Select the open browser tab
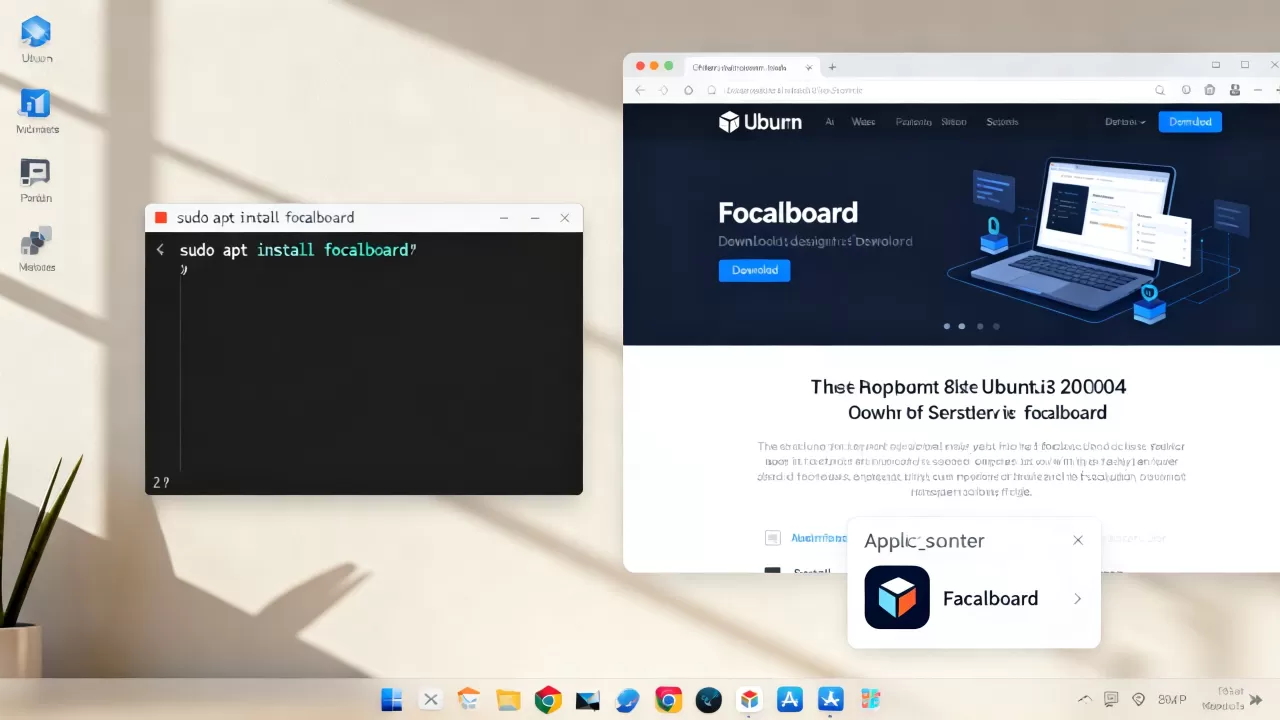 tap(750, 67)
